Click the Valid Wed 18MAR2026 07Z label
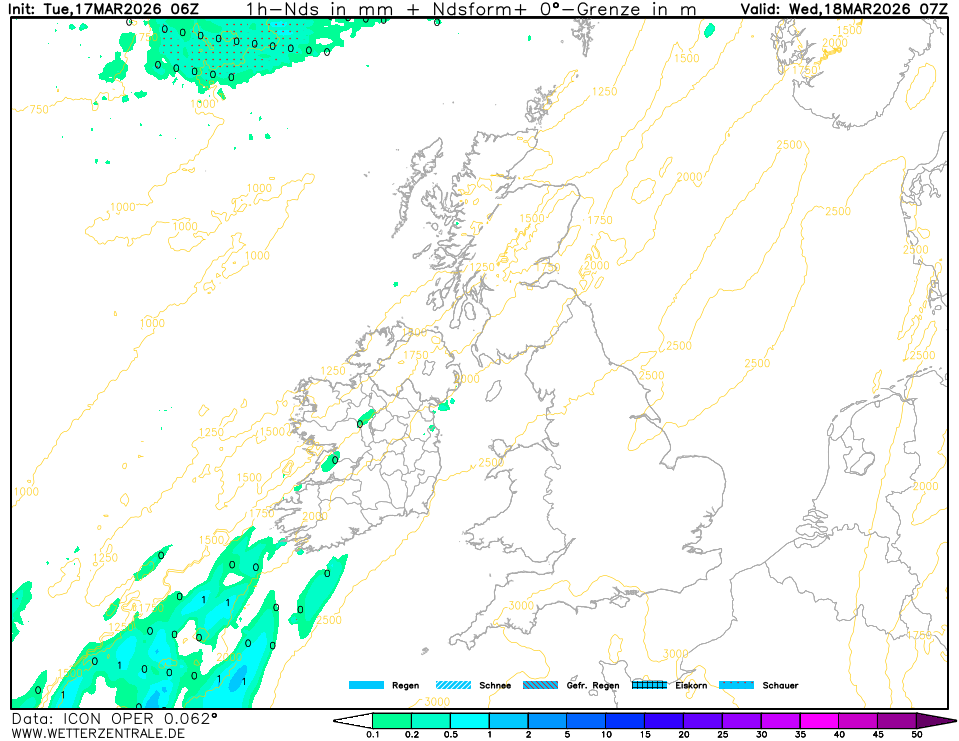Screen dimensions: 959x741 843,9
